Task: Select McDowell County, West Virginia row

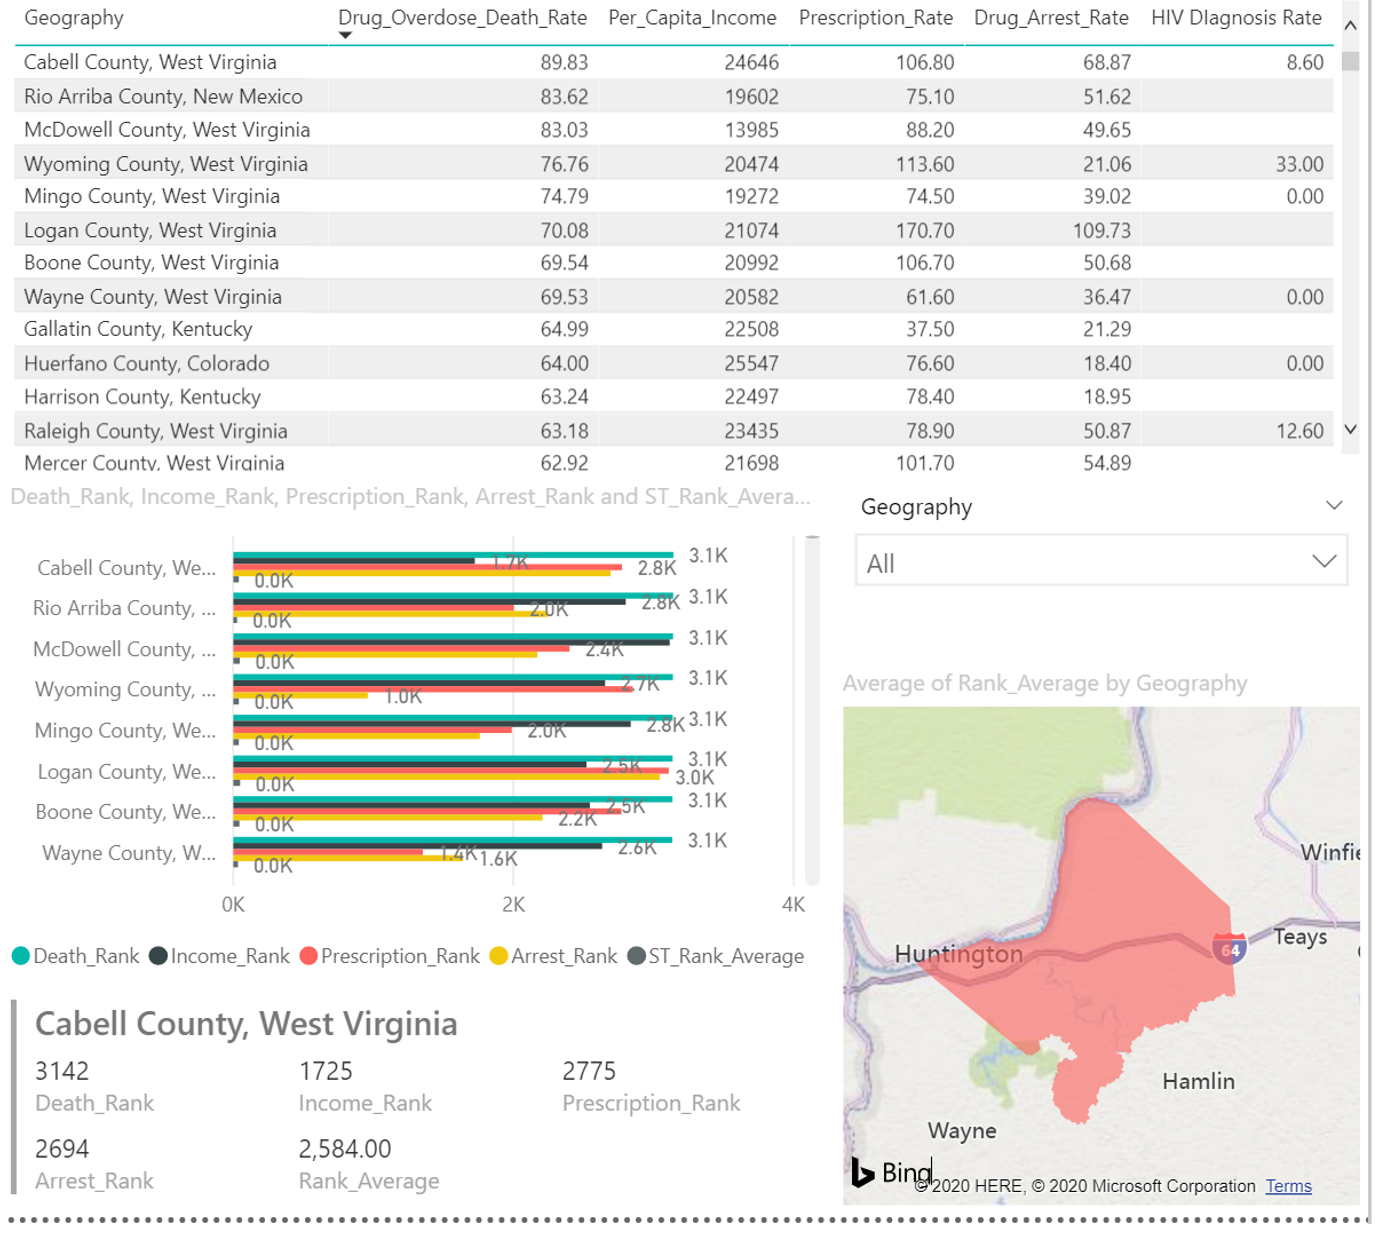Action: coord(673,130)
